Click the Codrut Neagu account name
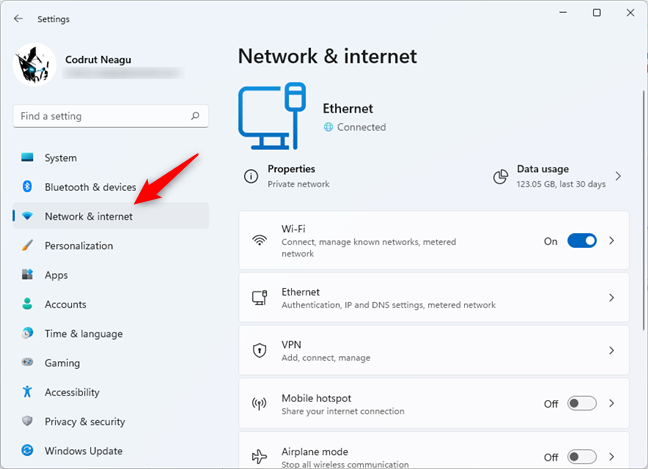648x469 pixels. [x=98, y=60]
